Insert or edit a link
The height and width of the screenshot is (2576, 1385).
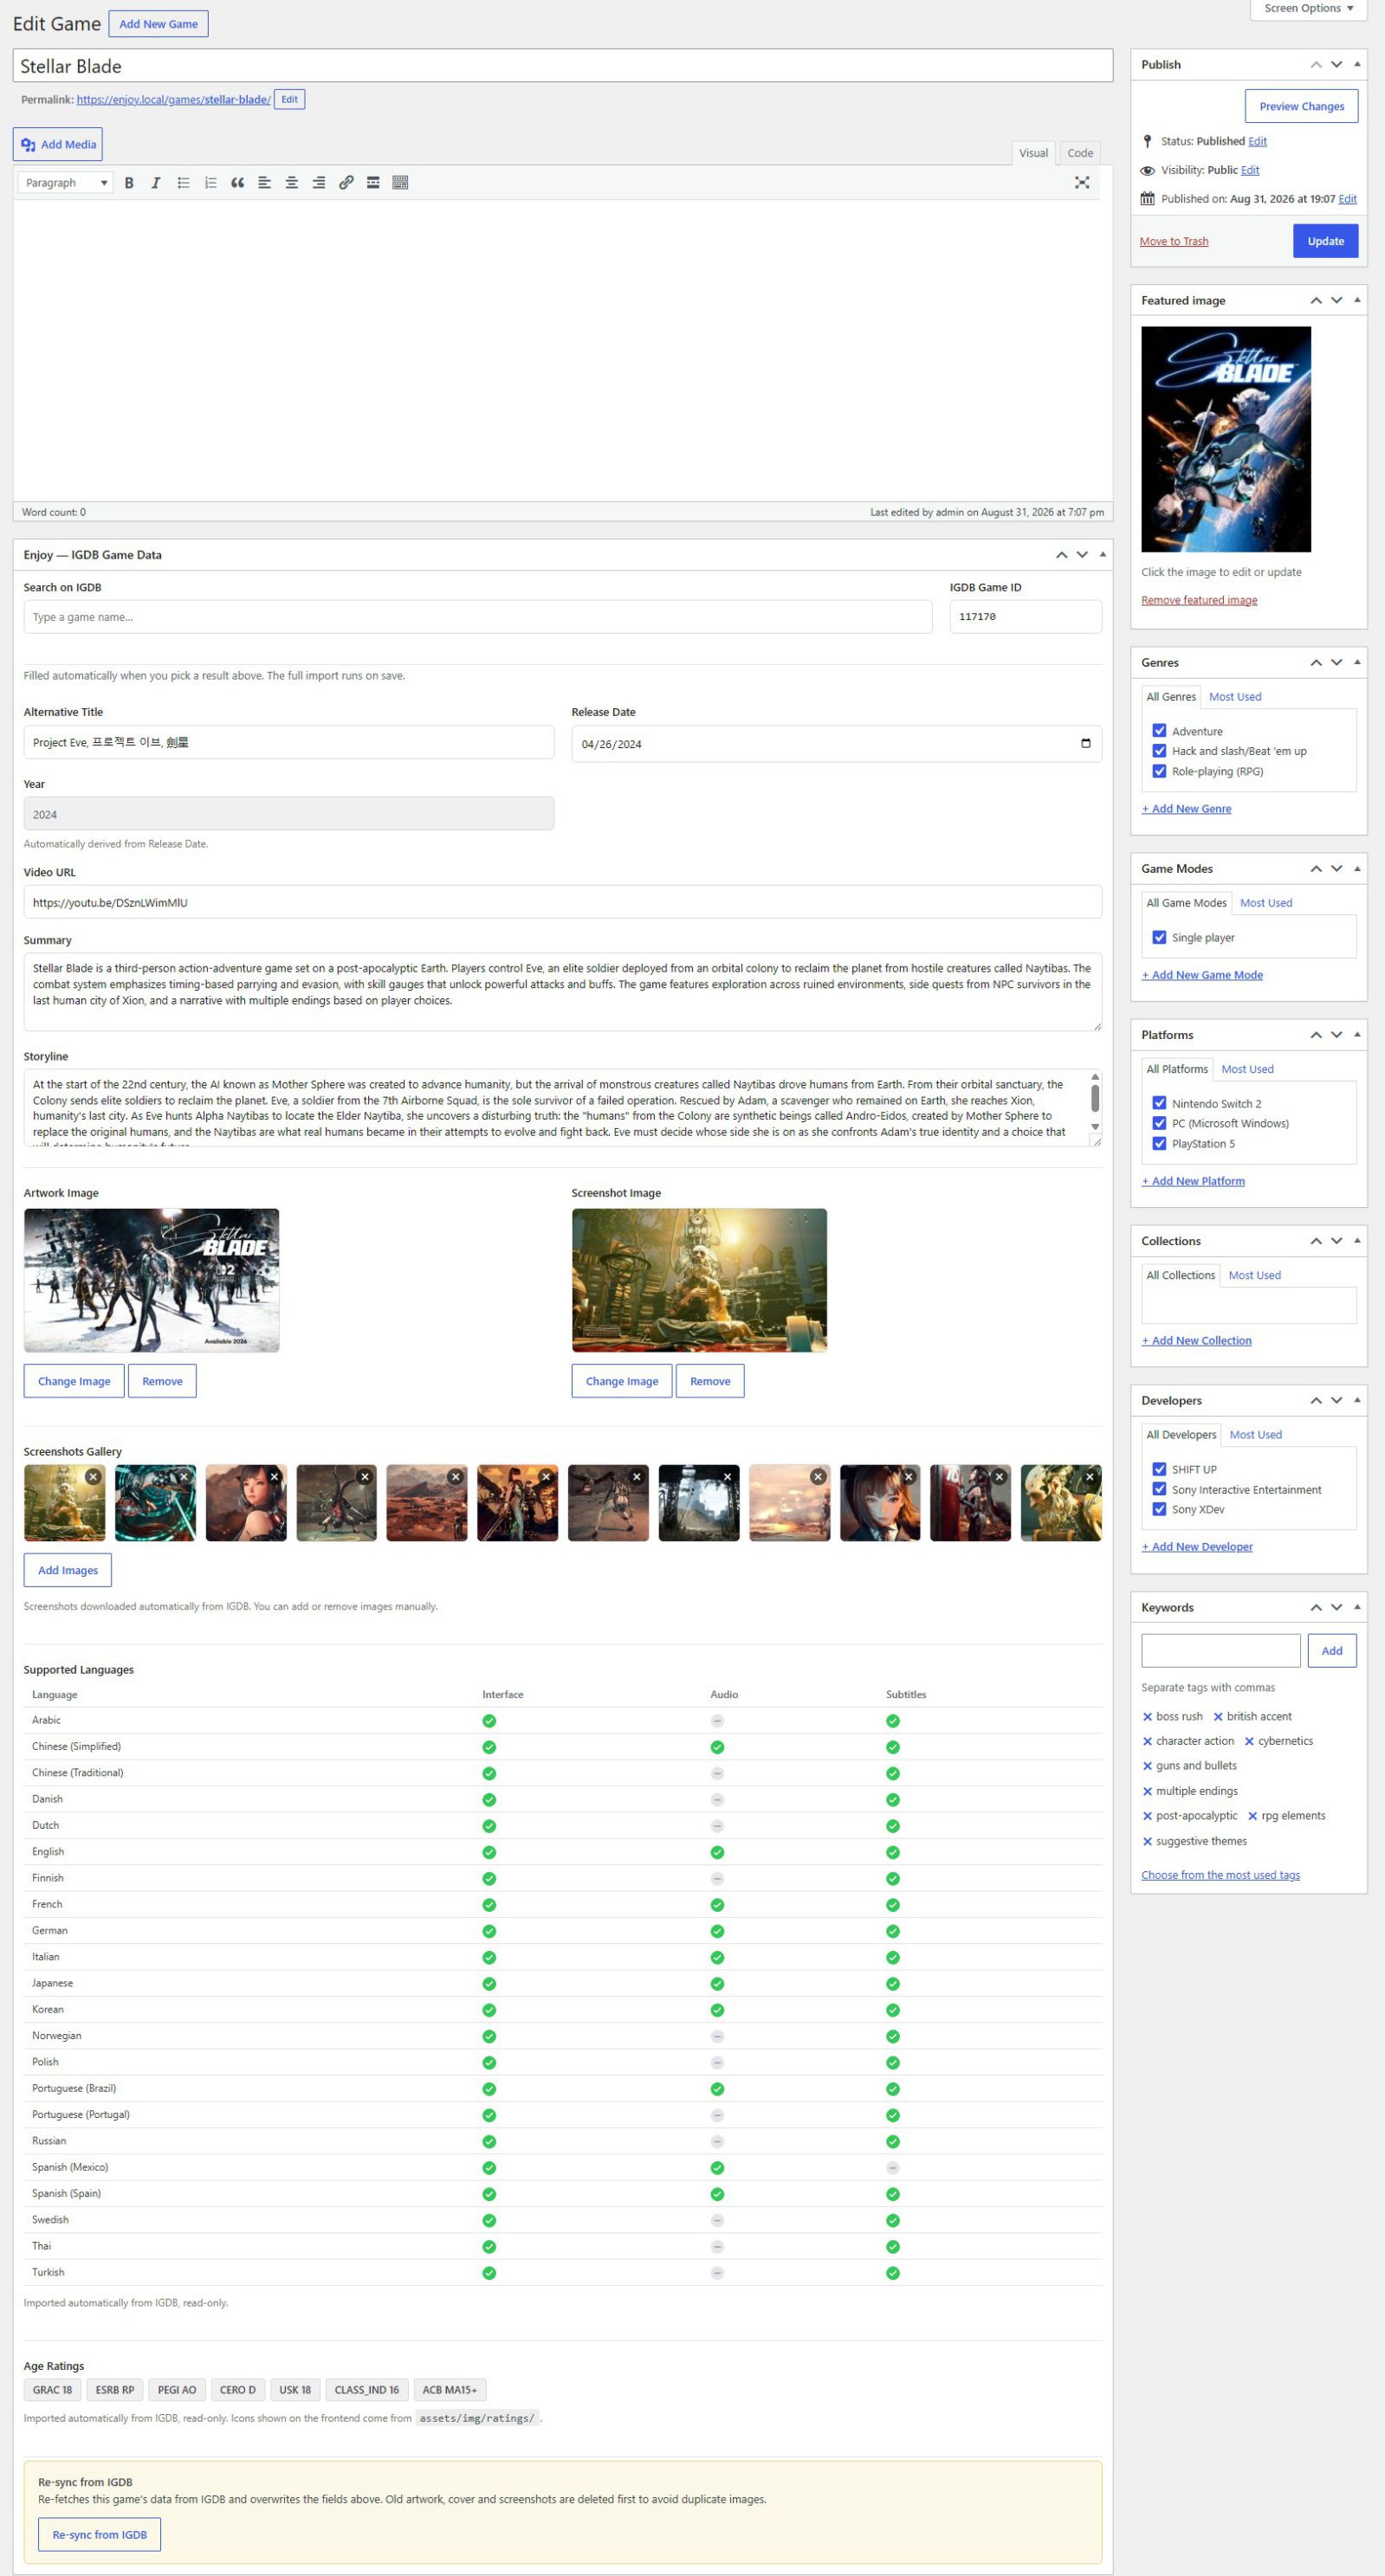346,183
